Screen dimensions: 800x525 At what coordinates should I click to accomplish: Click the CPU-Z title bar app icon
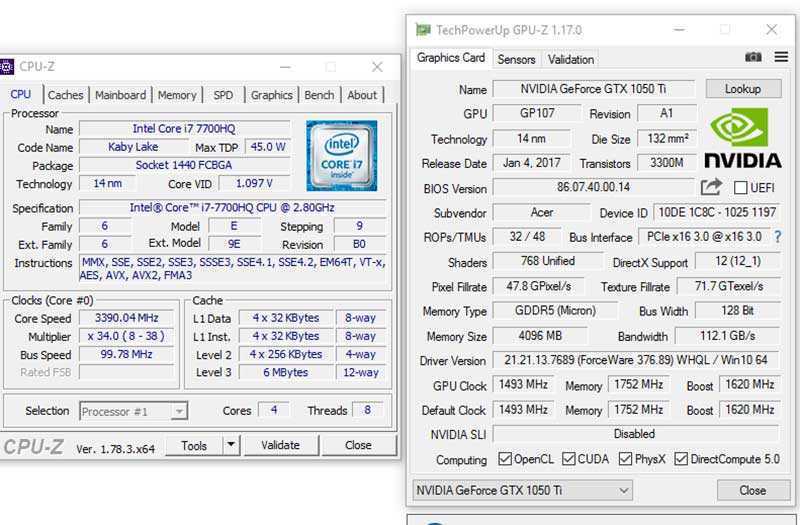[7, 67]
